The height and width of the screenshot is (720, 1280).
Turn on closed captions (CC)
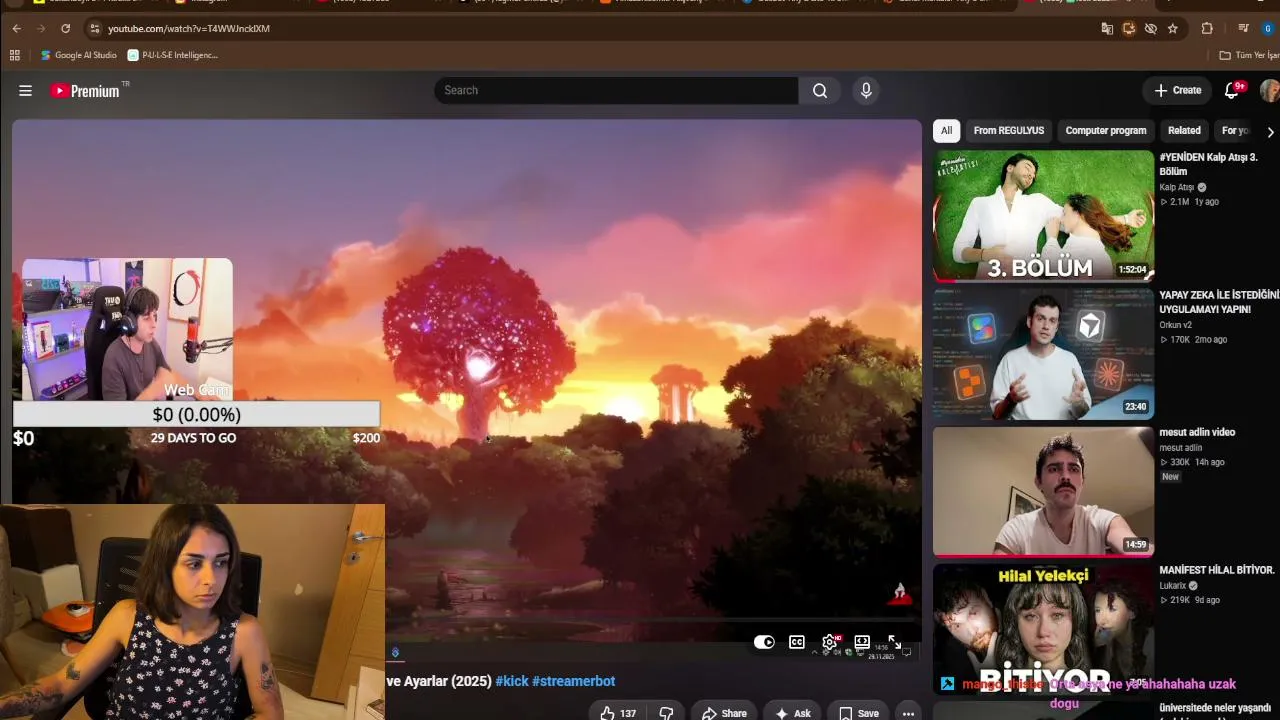(x=797, y=642)
